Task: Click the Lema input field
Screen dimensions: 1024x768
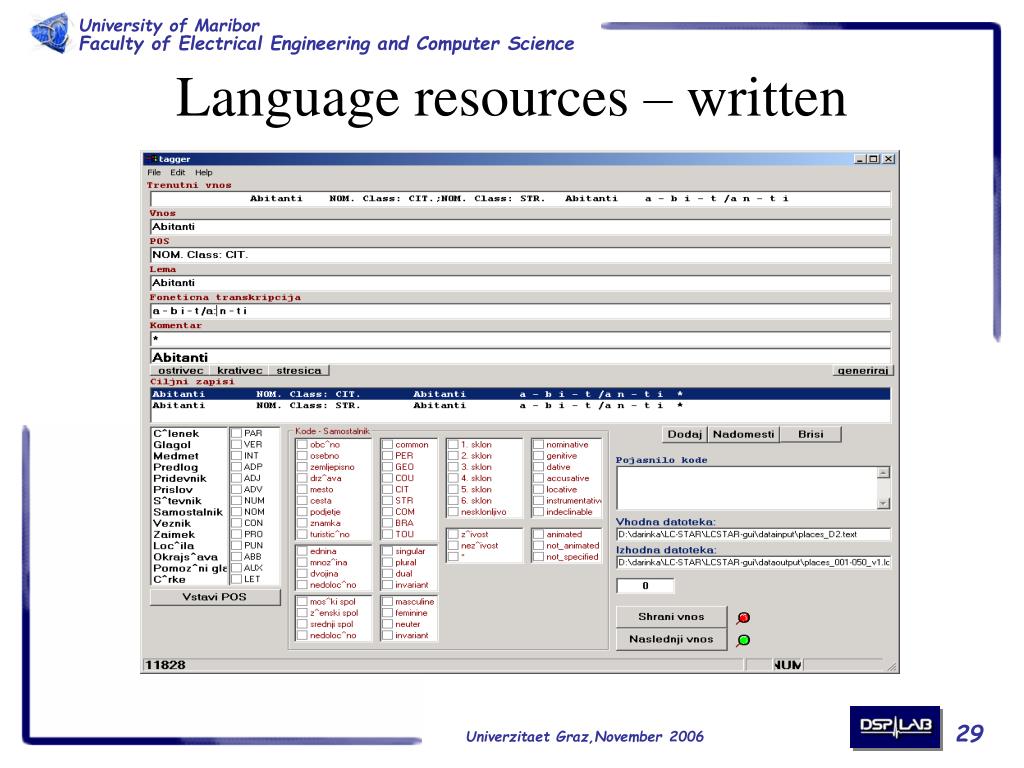Action: tap(520, 283)
